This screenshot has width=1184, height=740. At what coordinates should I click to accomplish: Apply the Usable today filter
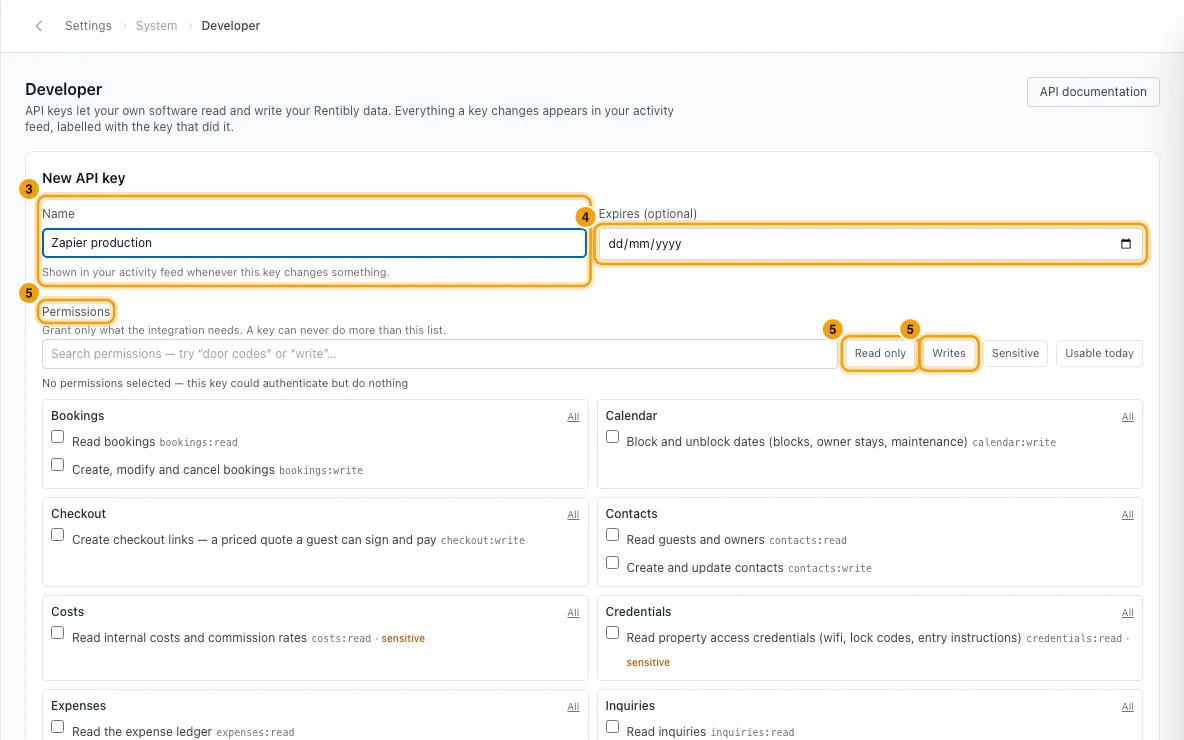[x=1099, y=353]
